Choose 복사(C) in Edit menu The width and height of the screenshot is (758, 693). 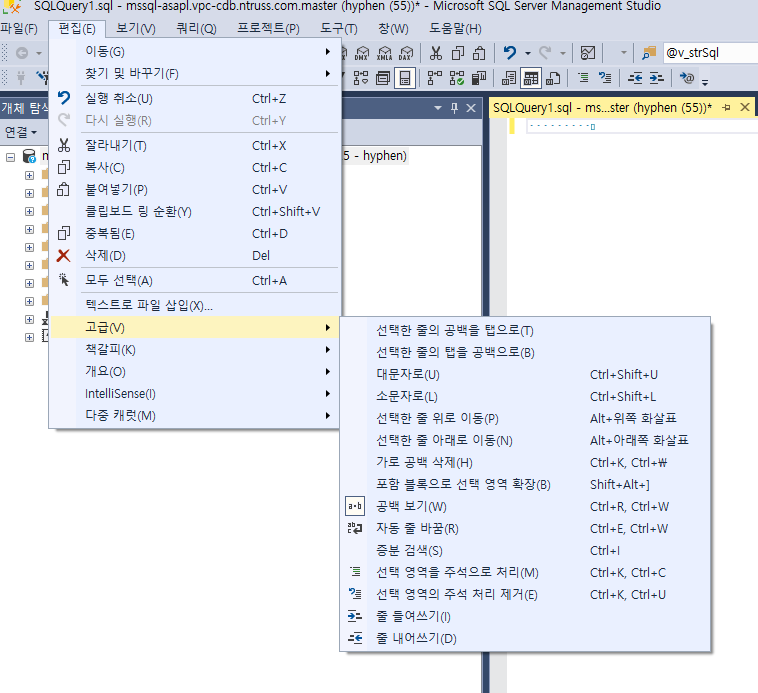click(195, 167)
